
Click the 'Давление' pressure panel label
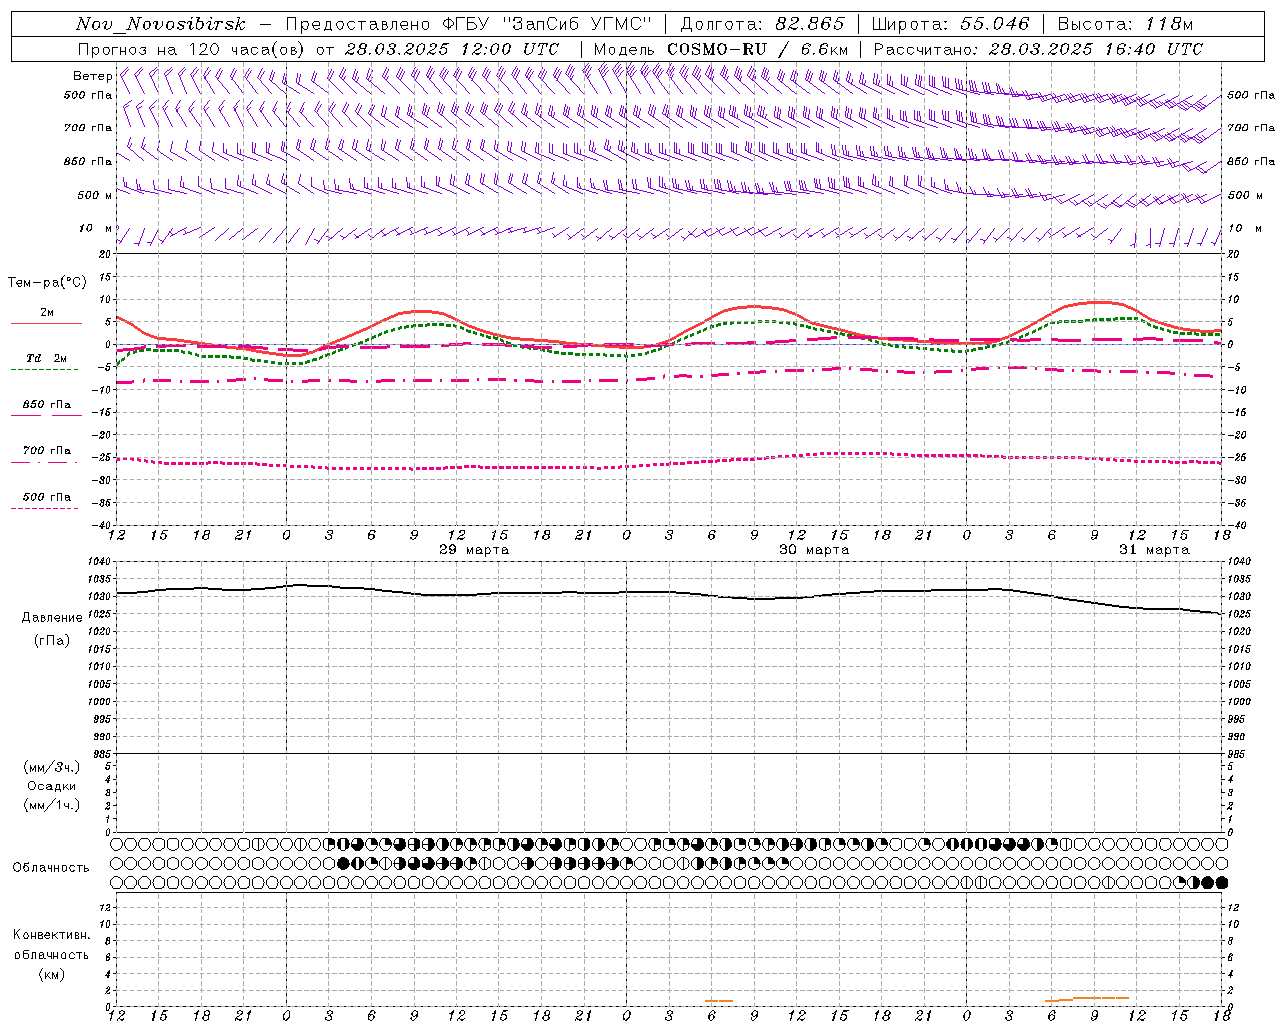pos(52,618)
